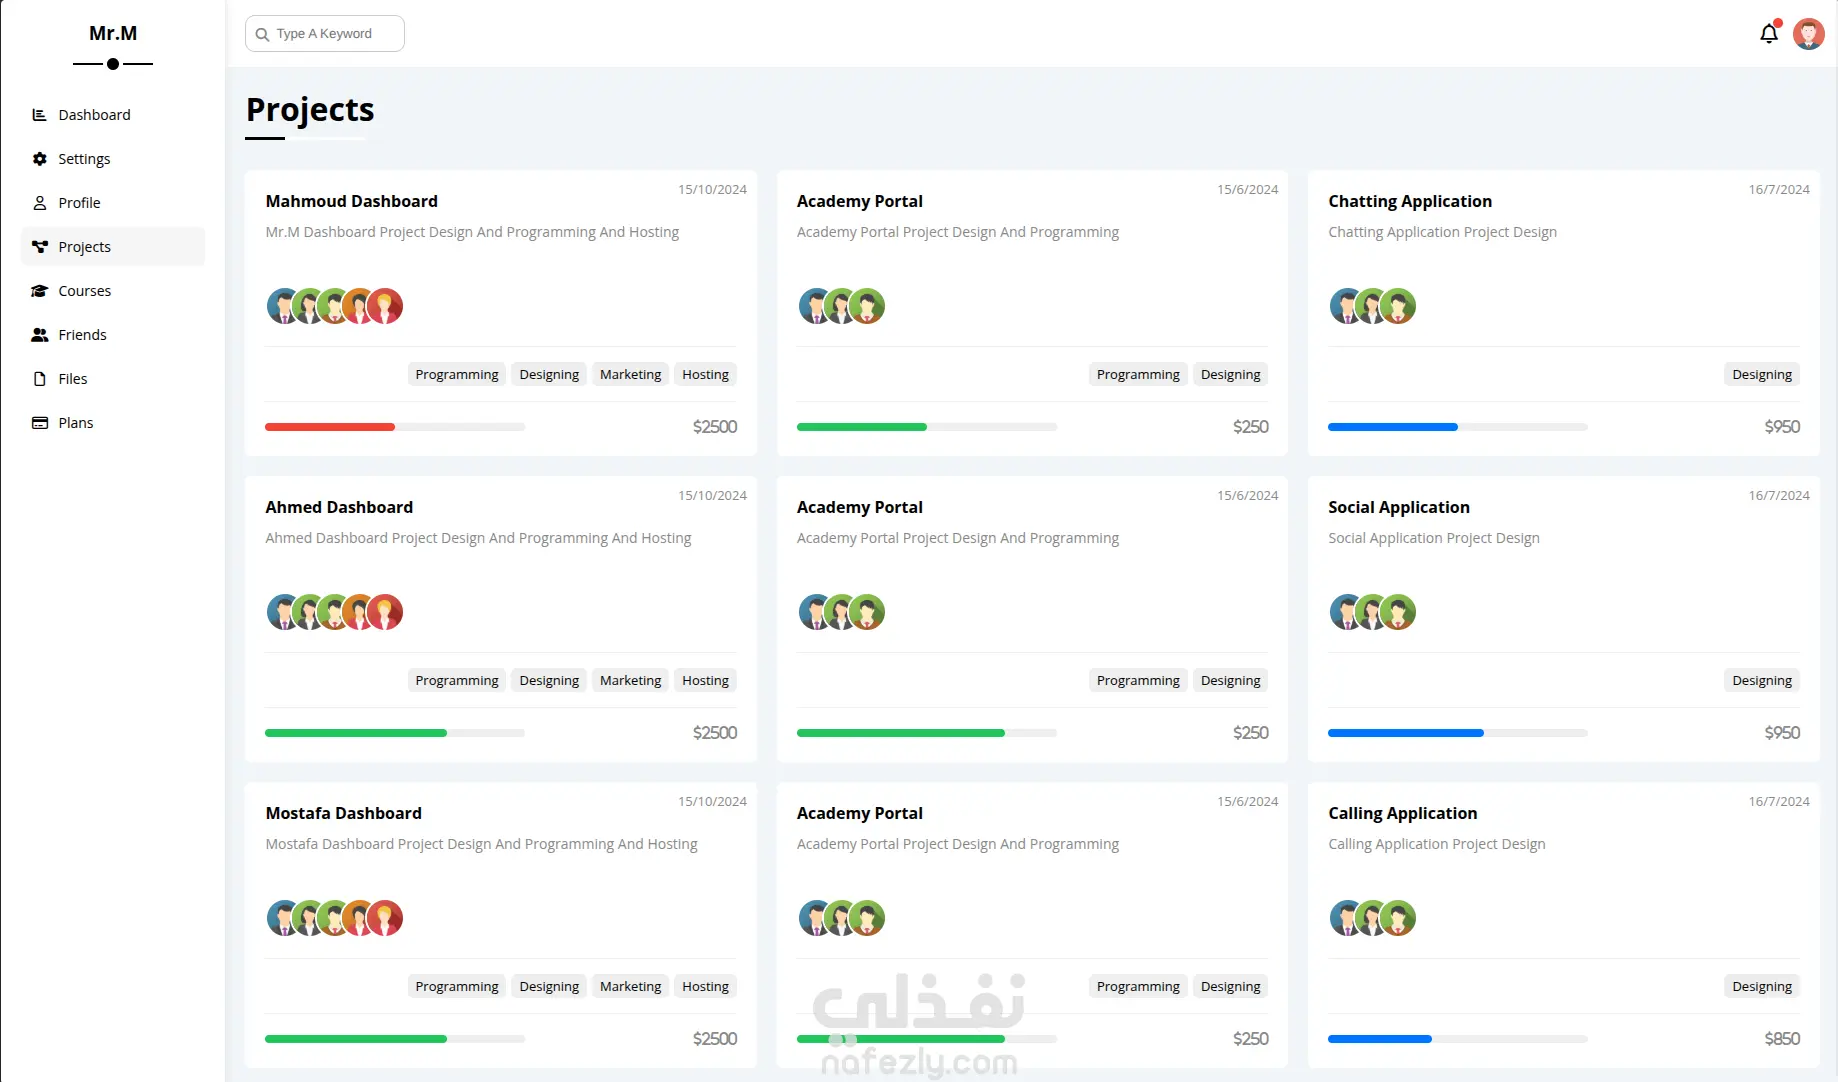Click the Plans credit card icon
1838x1082 pixels.
click(x=40, y=423)
